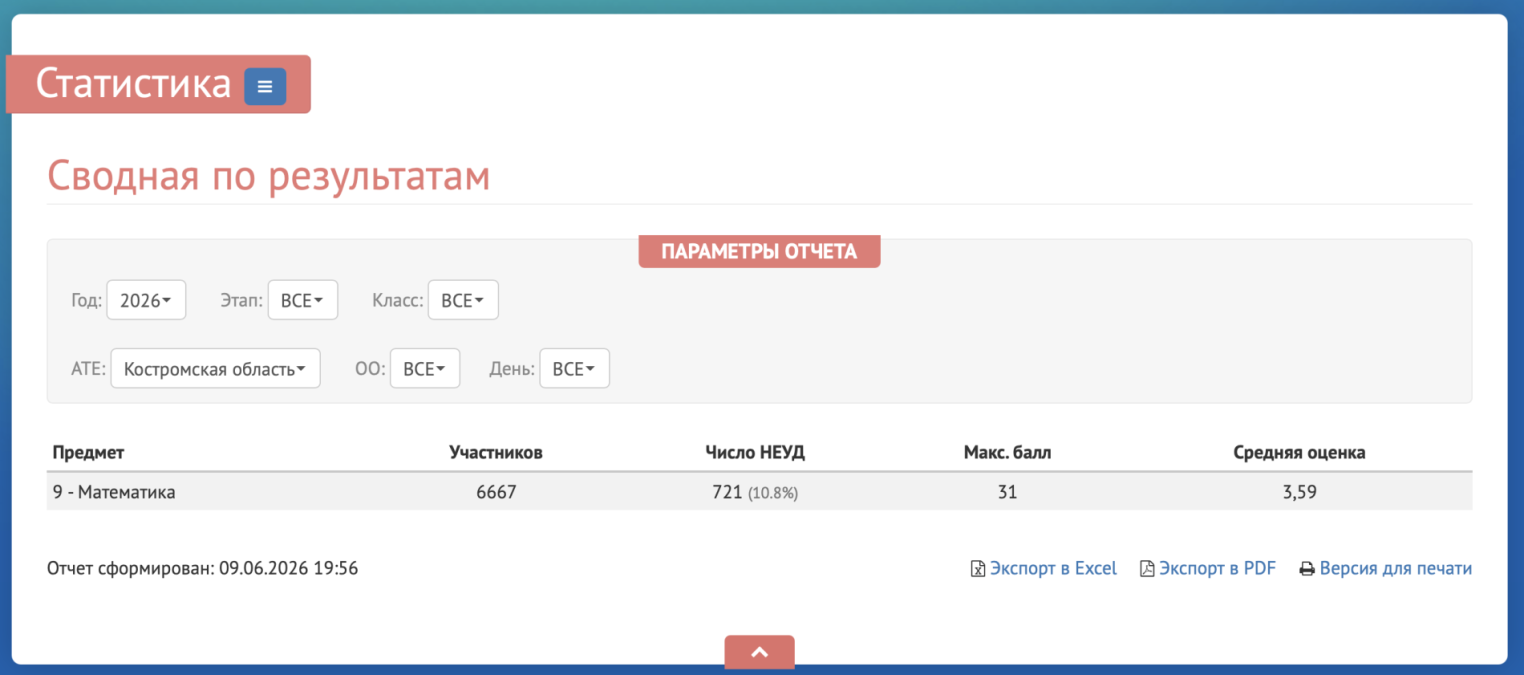Open the АТЕ dropdown Костромская область
The width and height of the screenshot is (1524, 675).
[x=215, y=368]
